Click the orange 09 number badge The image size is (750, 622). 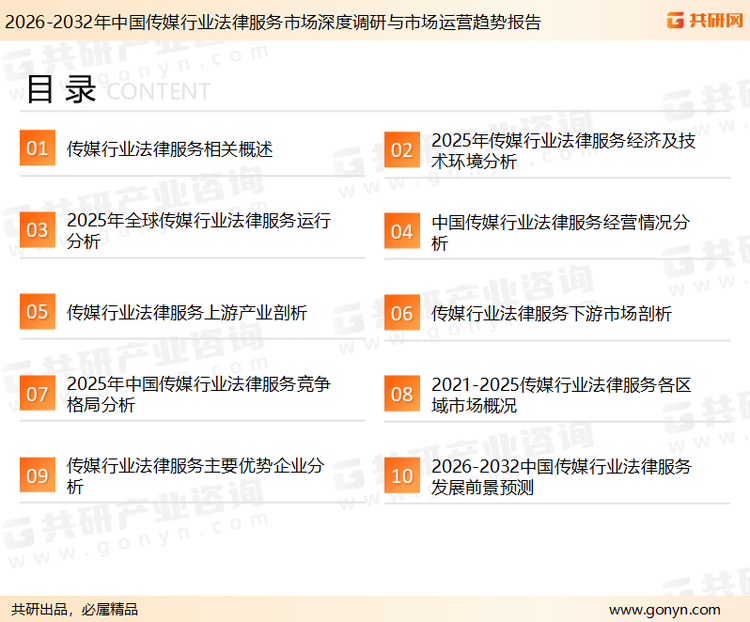point(37,475)
